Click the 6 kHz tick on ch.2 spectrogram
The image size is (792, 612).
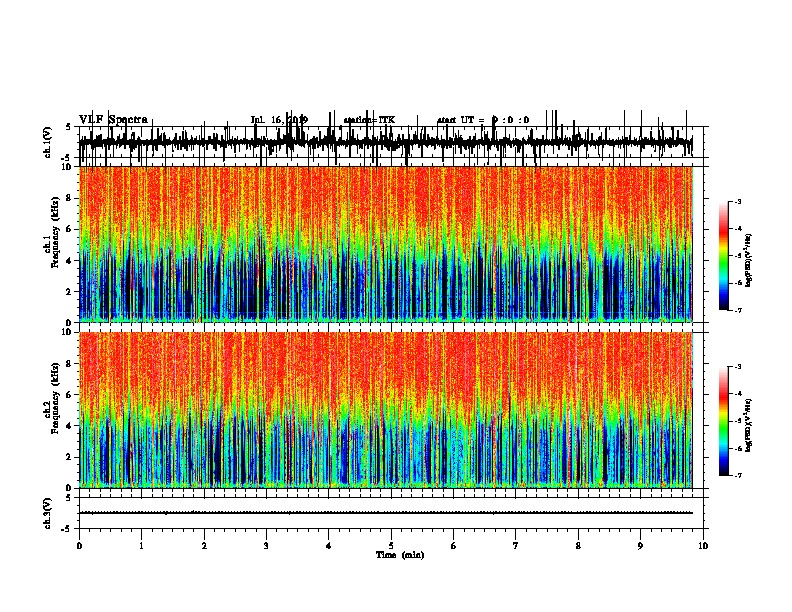coord(69,395)
